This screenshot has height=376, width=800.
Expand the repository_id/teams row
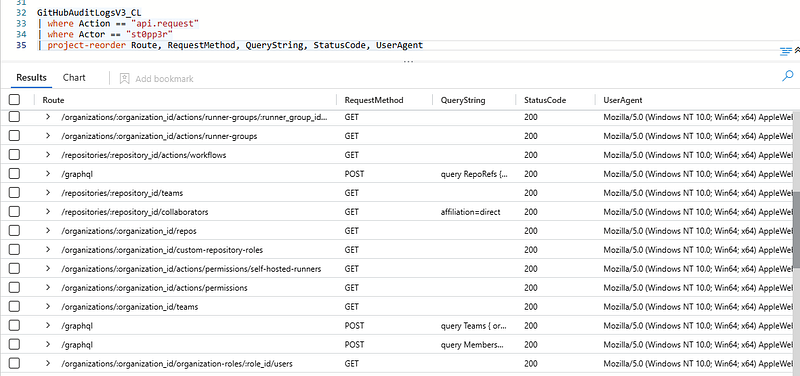point(48,193)
